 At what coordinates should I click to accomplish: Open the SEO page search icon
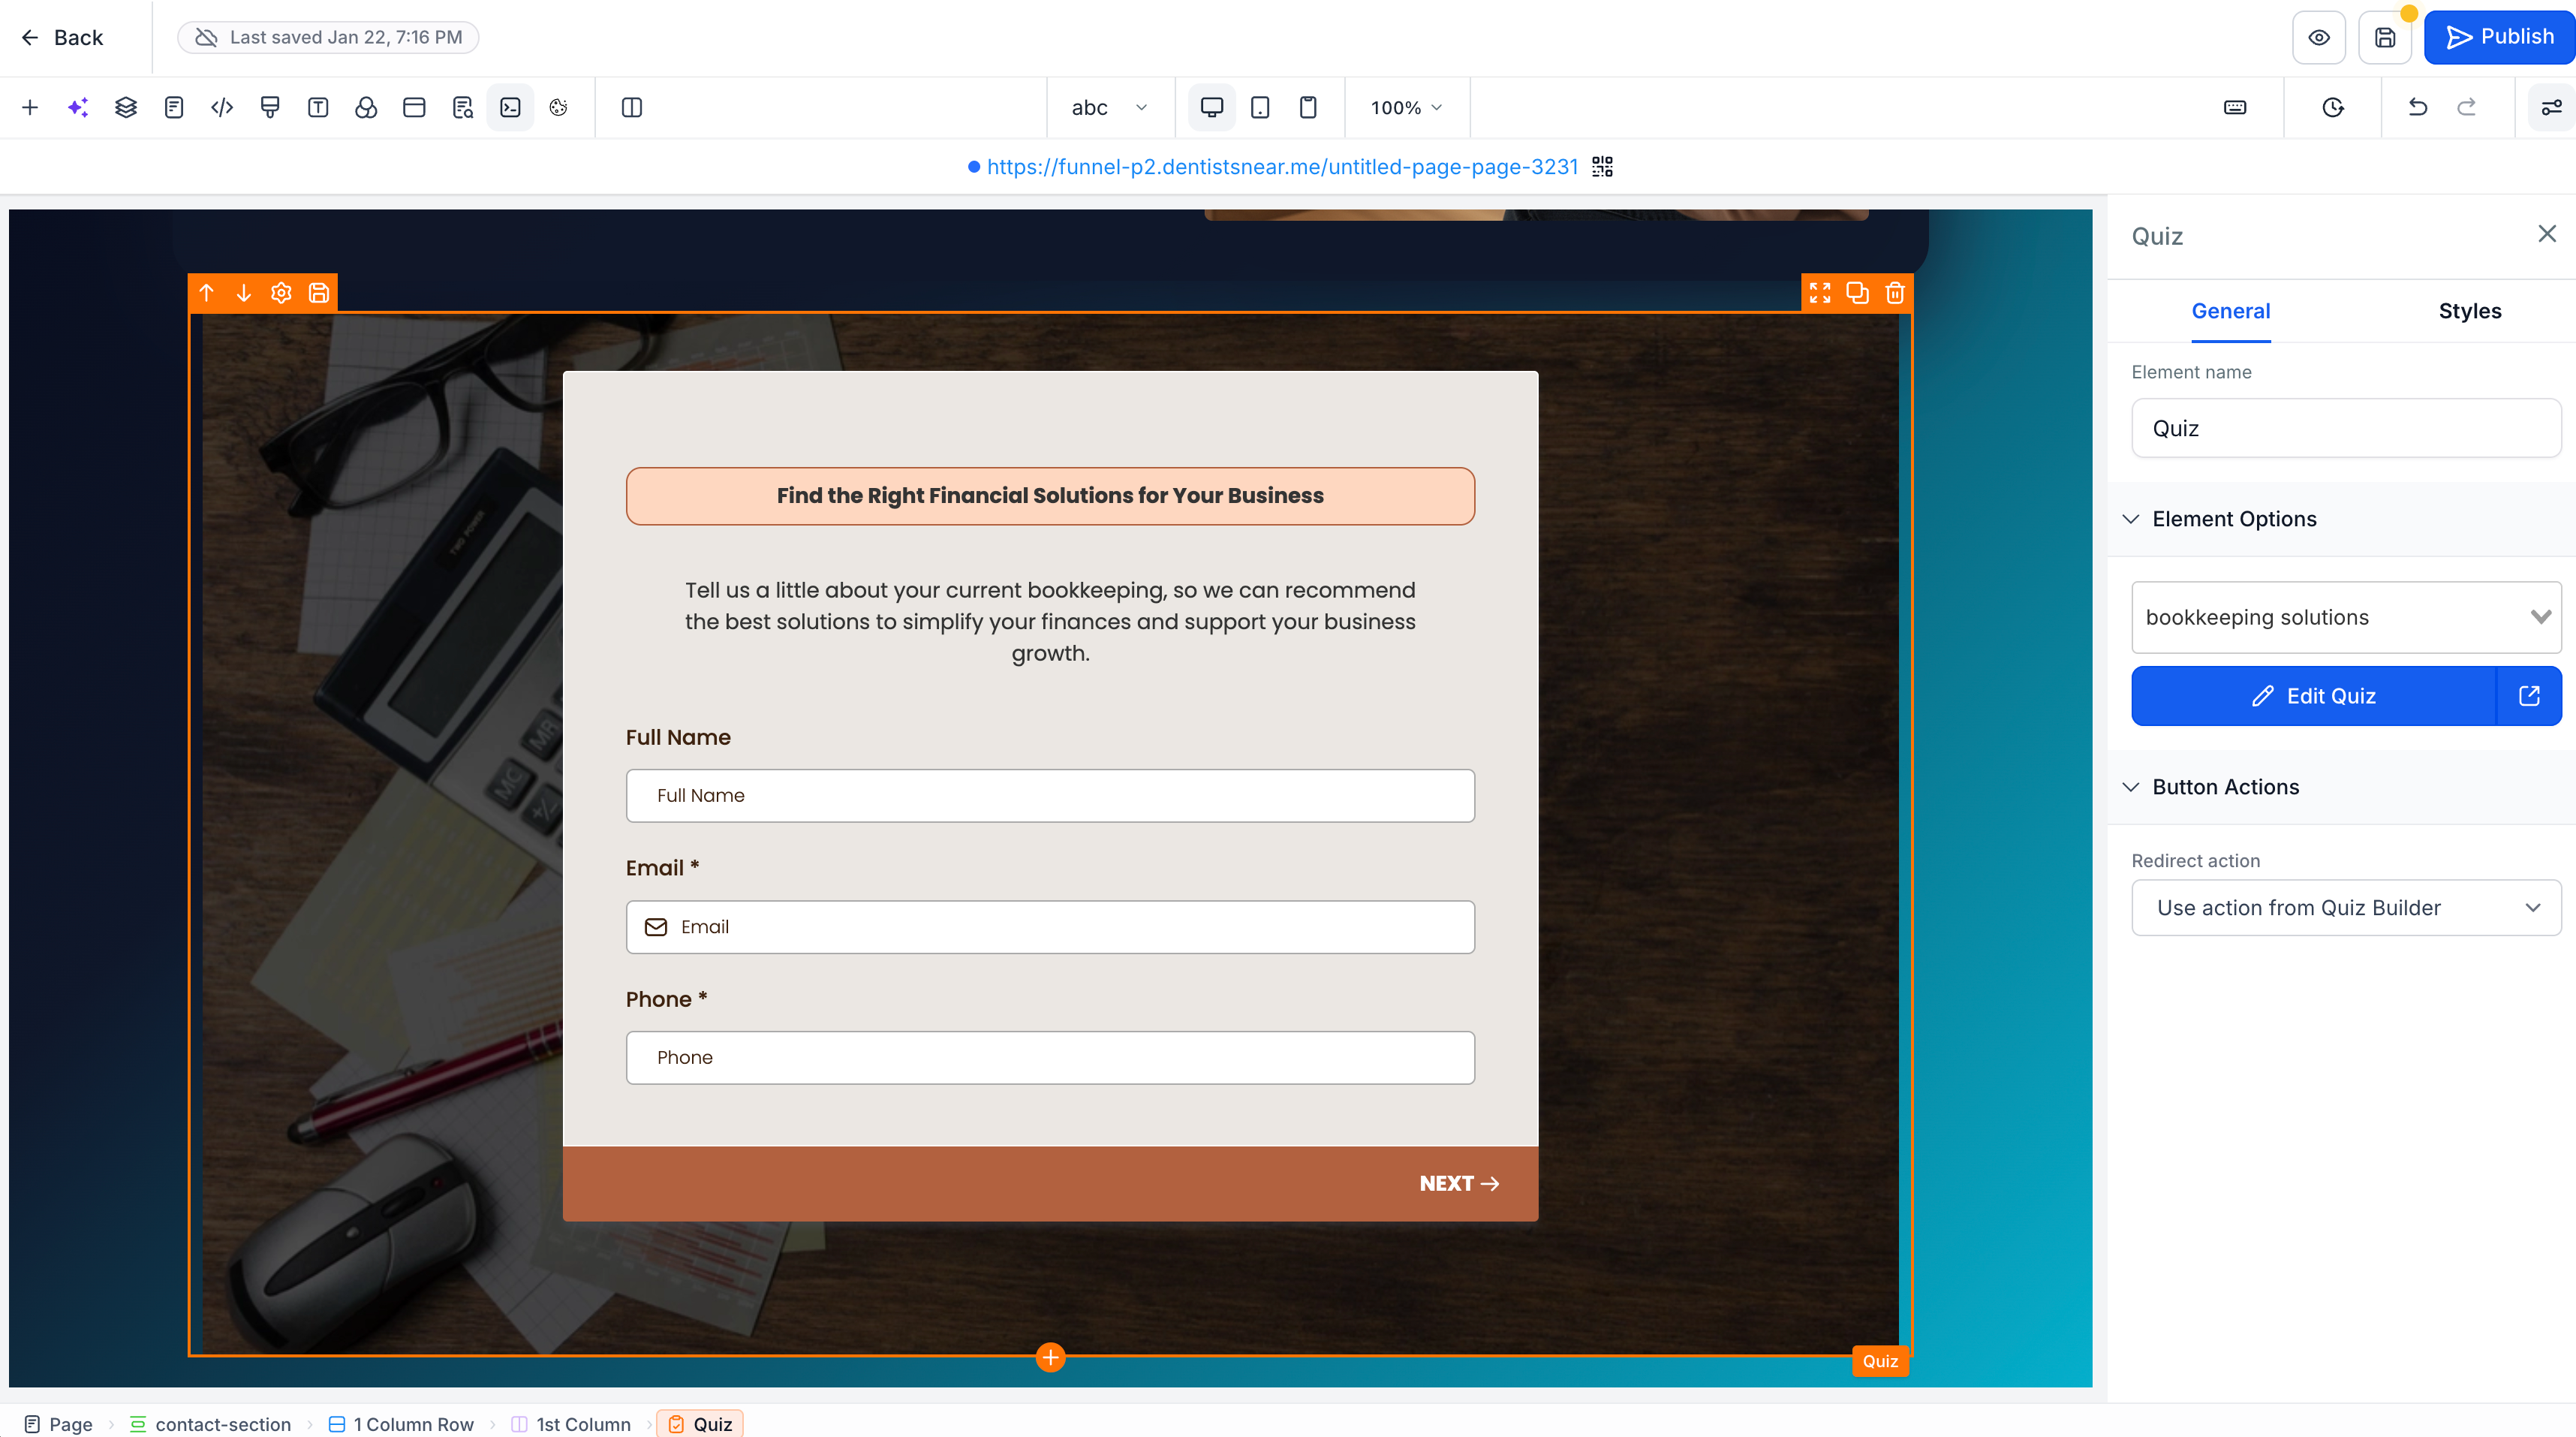coord(462,108)
